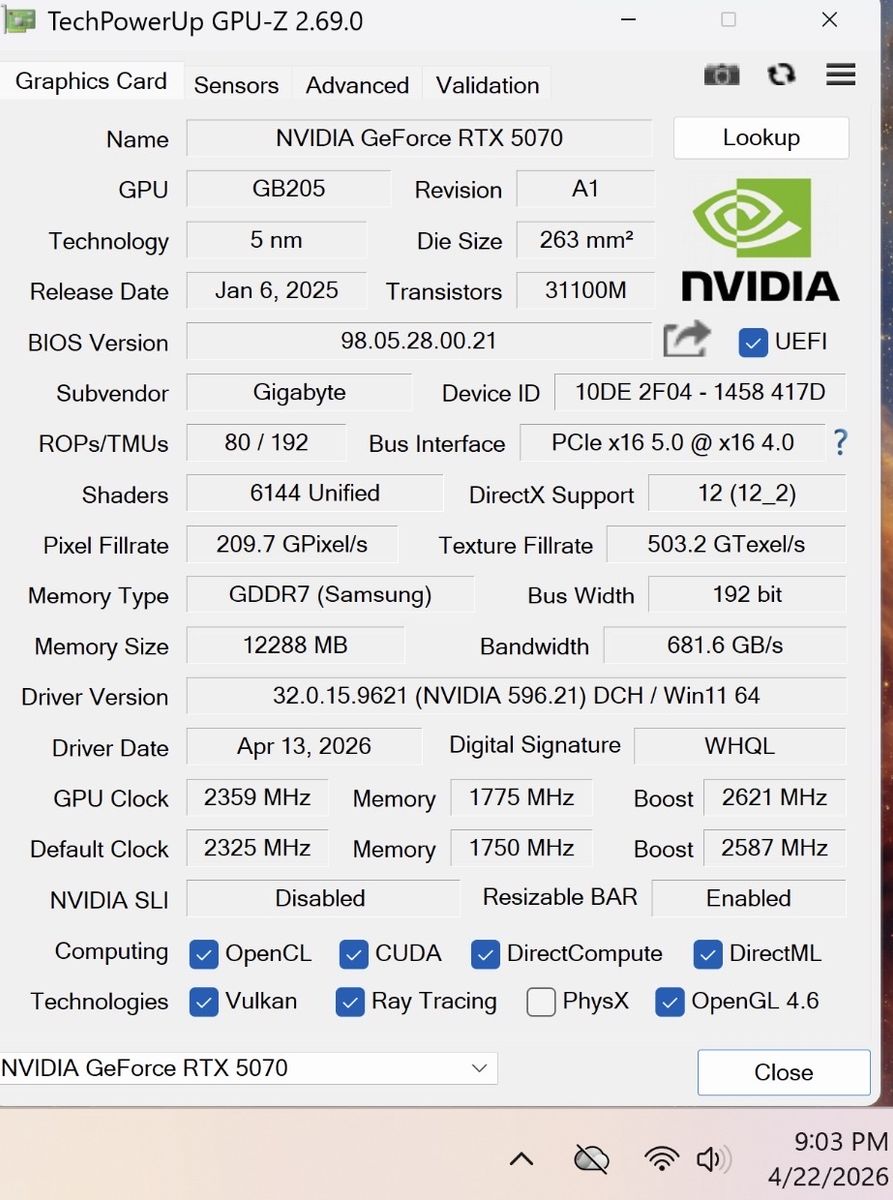Image resolution: width=893 pixels, height=1200 pixels.
Task: Open the hamburger menu icon
Action: coord(840,74)
